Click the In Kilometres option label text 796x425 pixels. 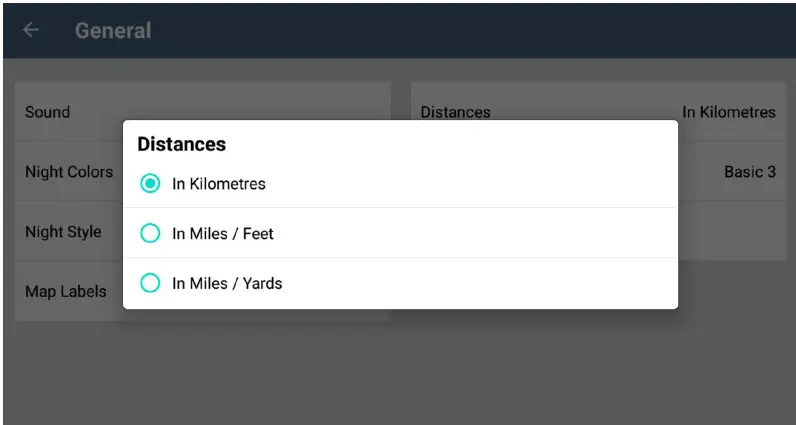pos(218,184)
